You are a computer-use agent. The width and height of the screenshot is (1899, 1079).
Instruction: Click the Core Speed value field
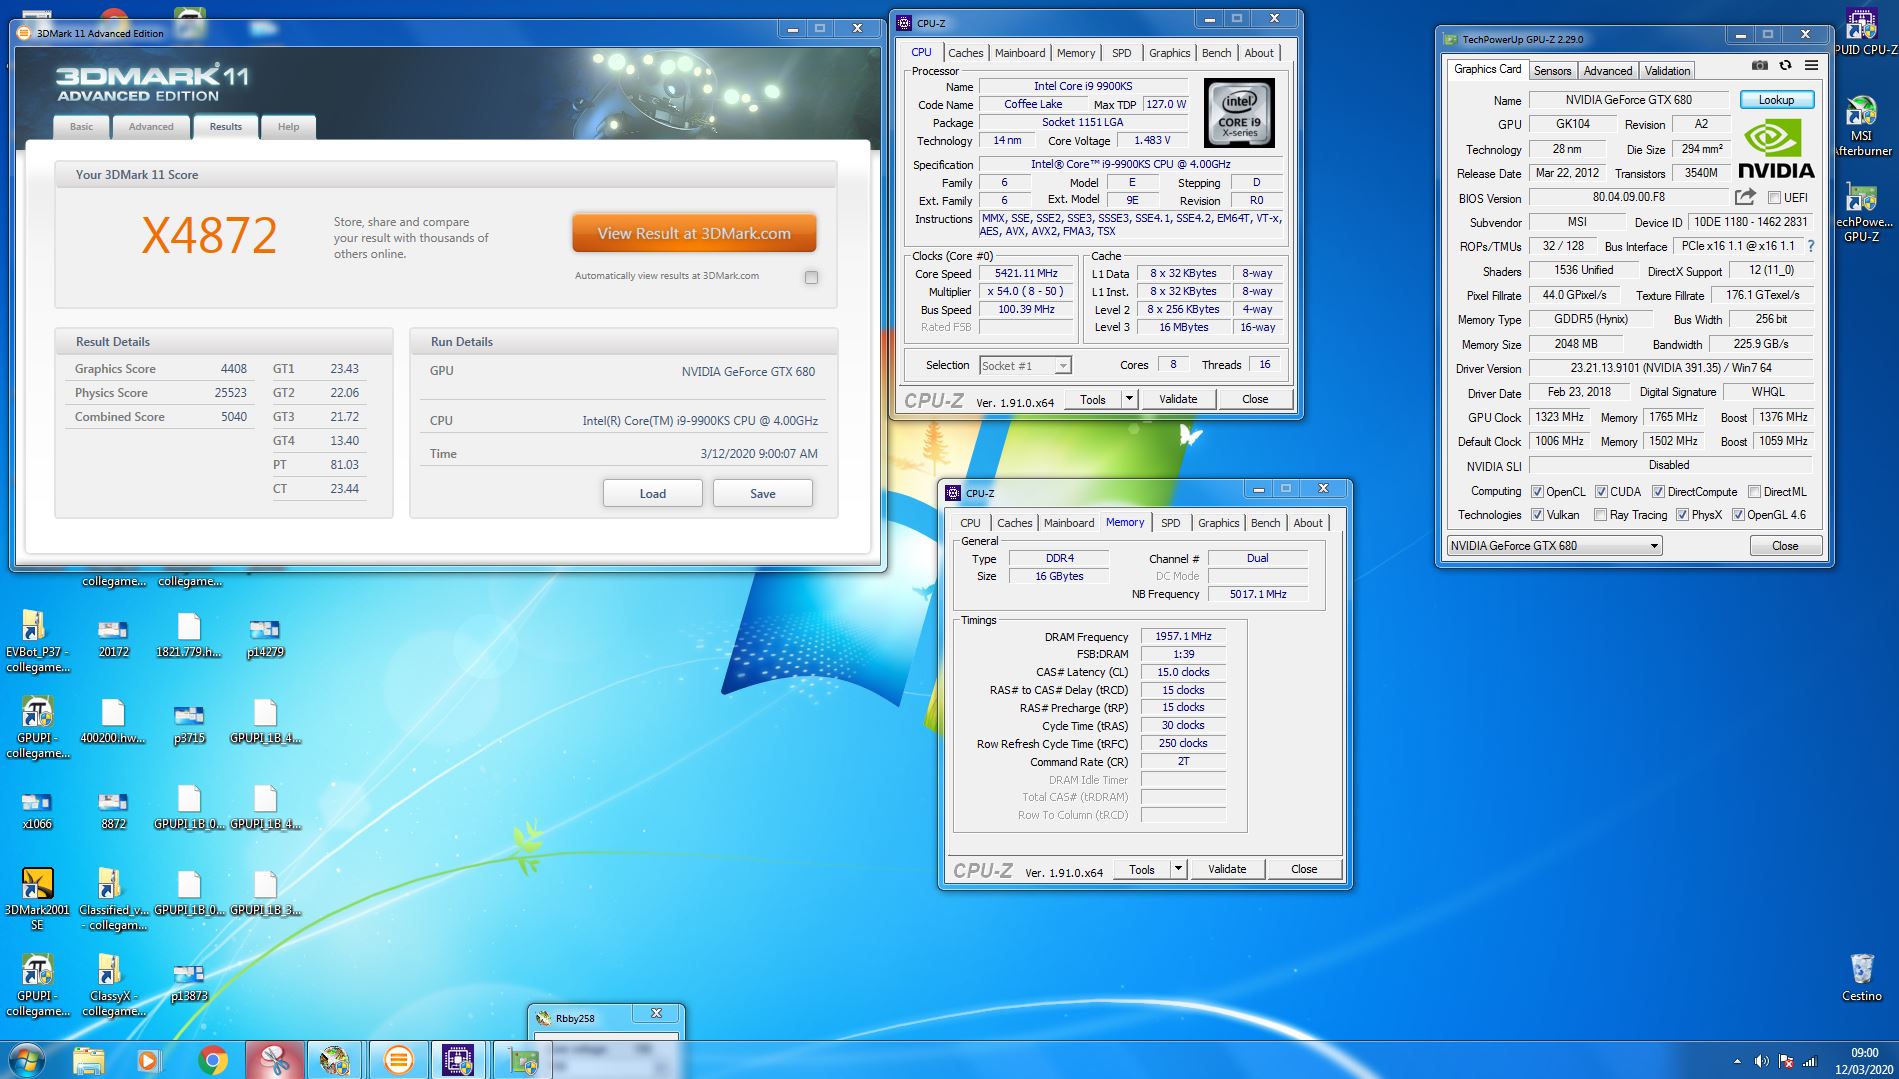tap(1025, 273)
